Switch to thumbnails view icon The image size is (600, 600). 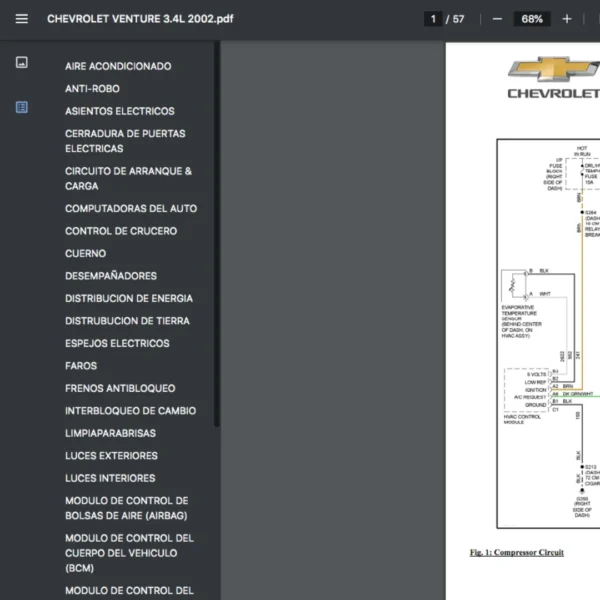pyautogui.click(x=21, y=63)
